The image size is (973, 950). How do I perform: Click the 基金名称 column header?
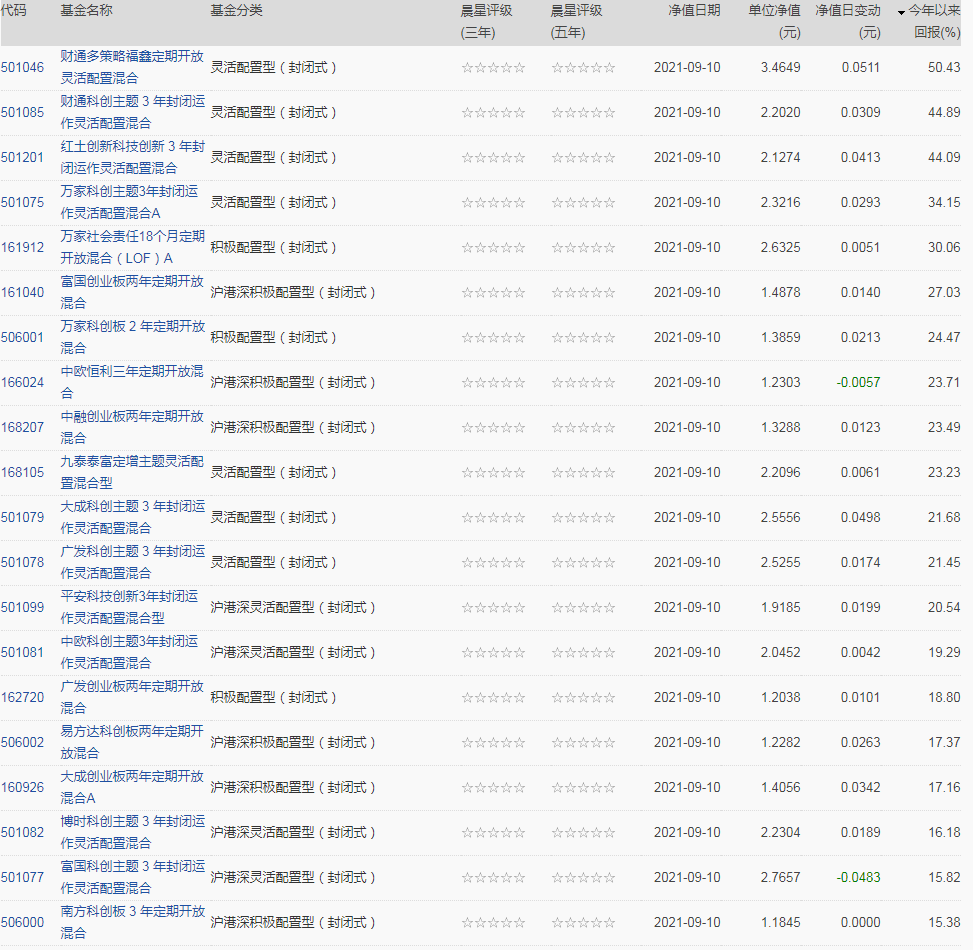click(86, 11)
